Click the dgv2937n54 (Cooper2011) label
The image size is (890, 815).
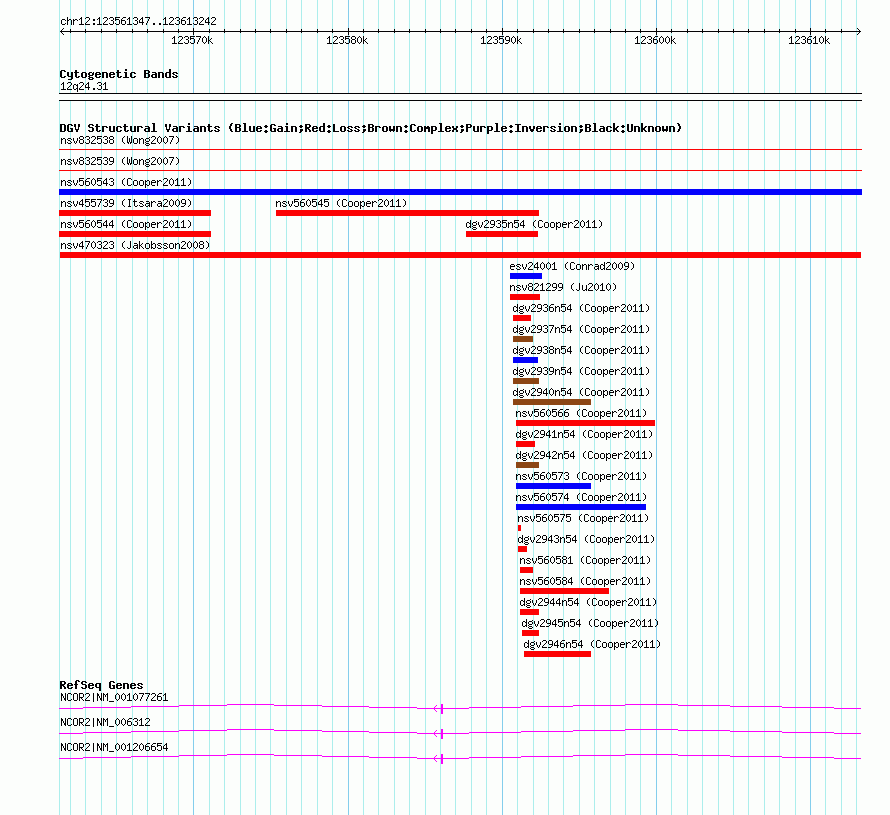581,329
